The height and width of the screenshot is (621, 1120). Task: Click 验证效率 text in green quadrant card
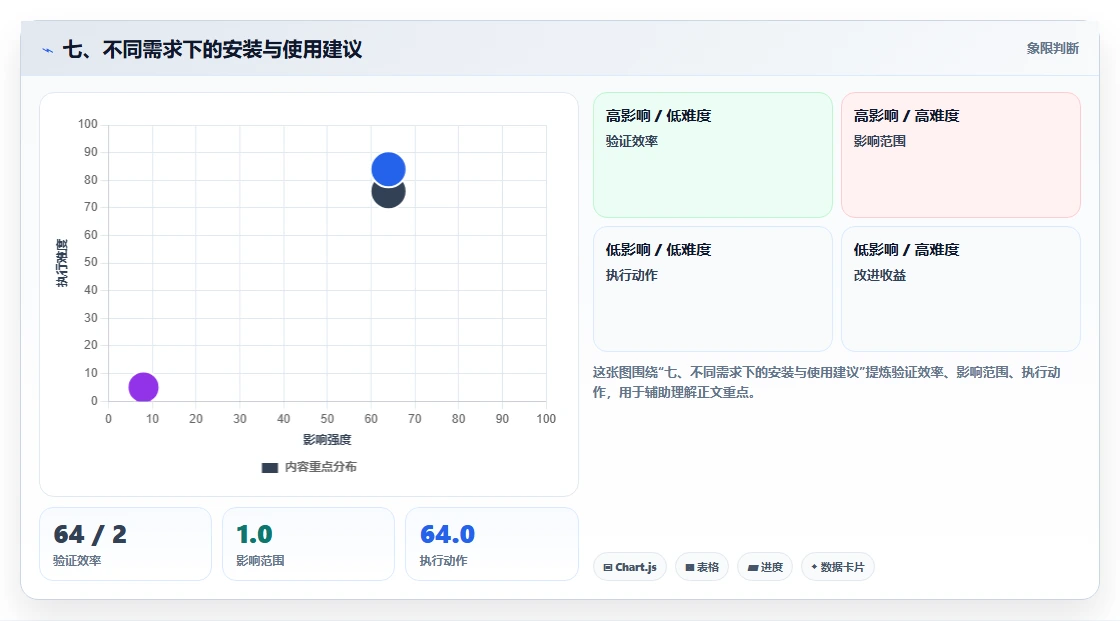(x=631, y=141)
